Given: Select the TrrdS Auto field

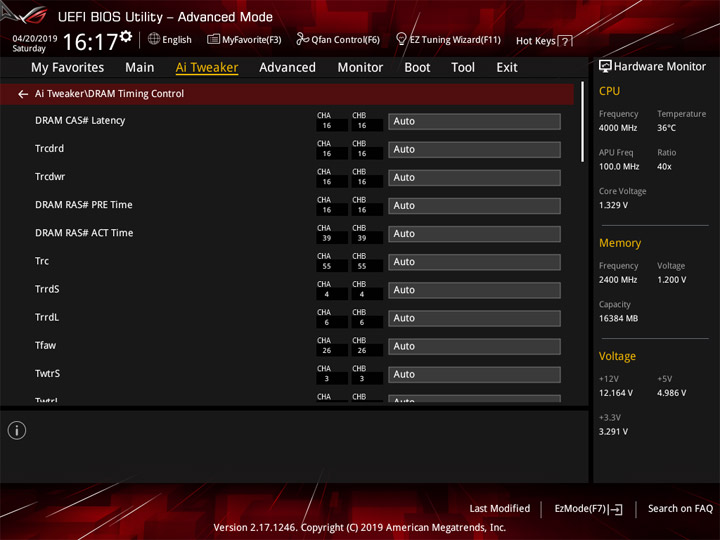Looking at the screenshot, I should coord(474,290).
